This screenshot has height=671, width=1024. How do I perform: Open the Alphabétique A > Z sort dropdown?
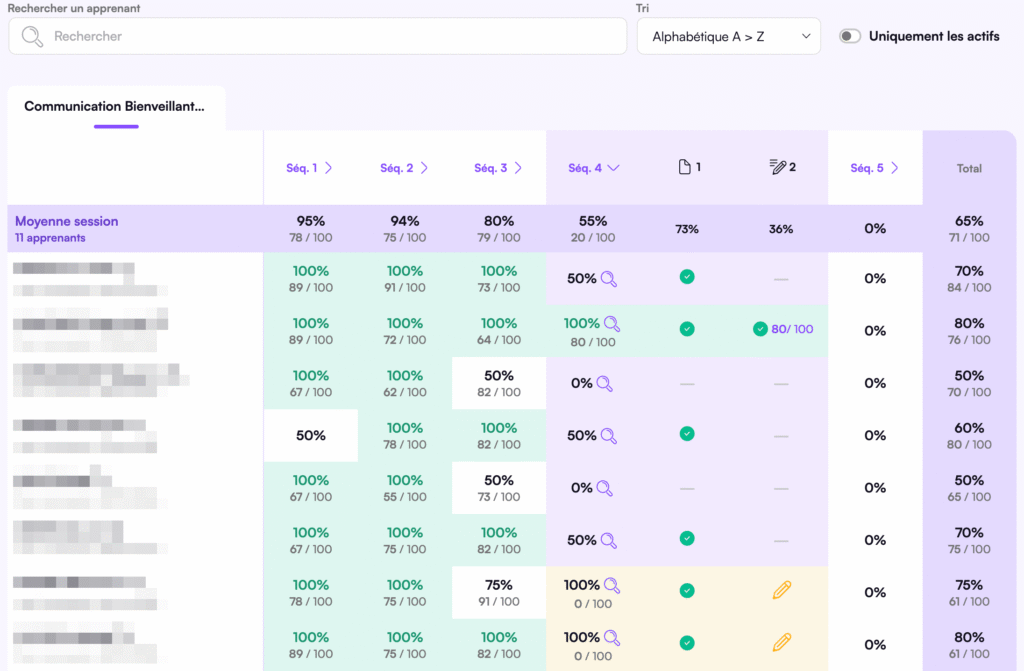coord(729,36)
